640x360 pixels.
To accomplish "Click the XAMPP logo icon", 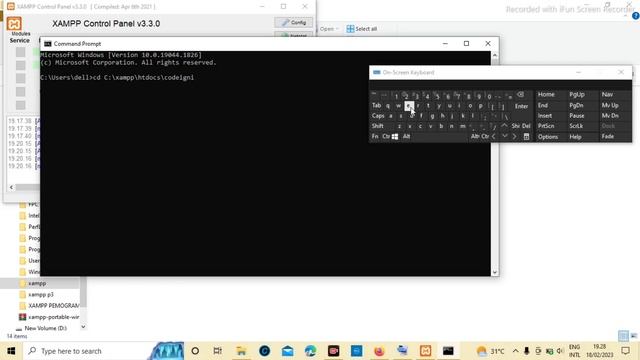I will (14, 24).
